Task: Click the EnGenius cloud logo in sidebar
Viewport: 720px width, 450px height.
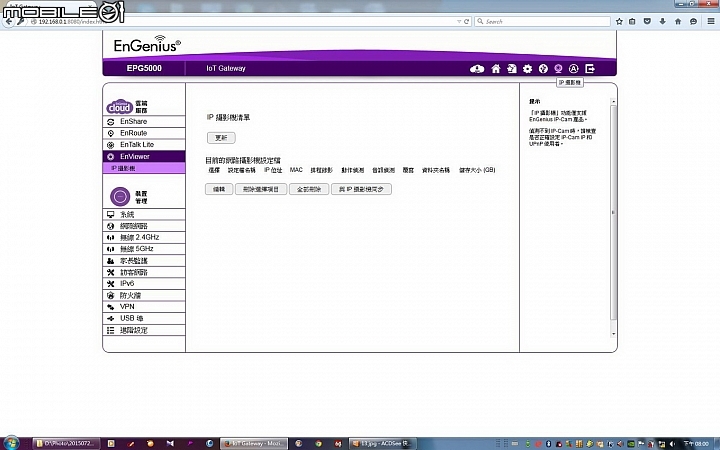Action: tap(119, 107)
